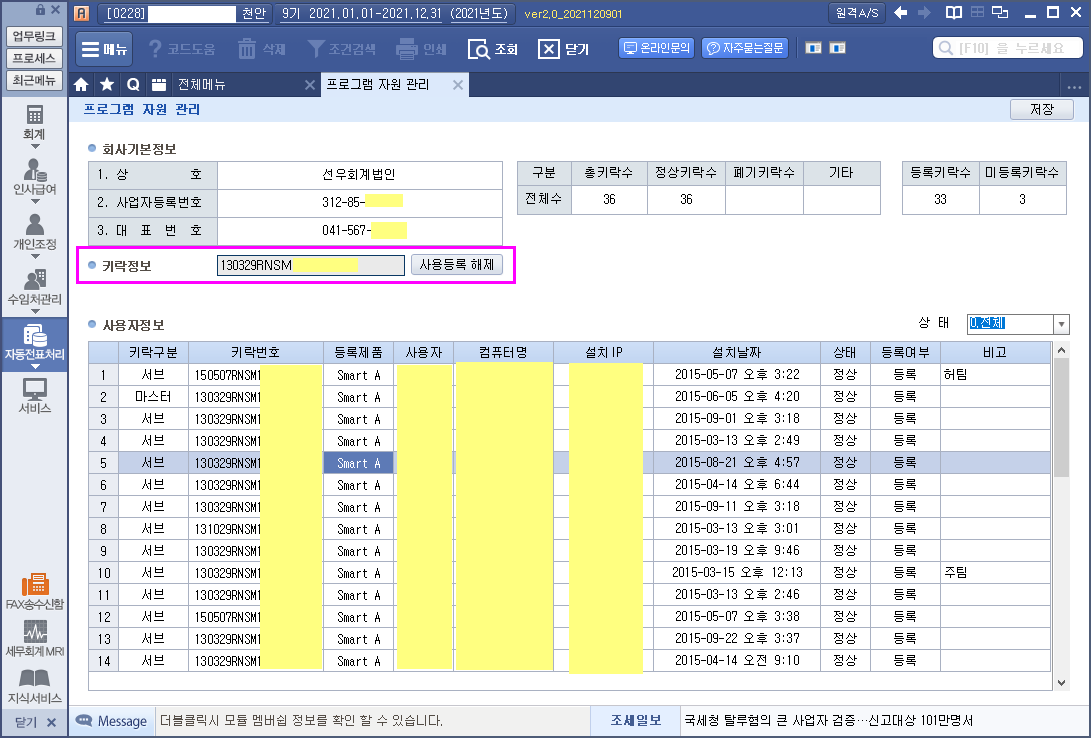The height and width of the screenshot is (738, 1091).
Task: Click the 저장 save button
Action: point(1042,110)
